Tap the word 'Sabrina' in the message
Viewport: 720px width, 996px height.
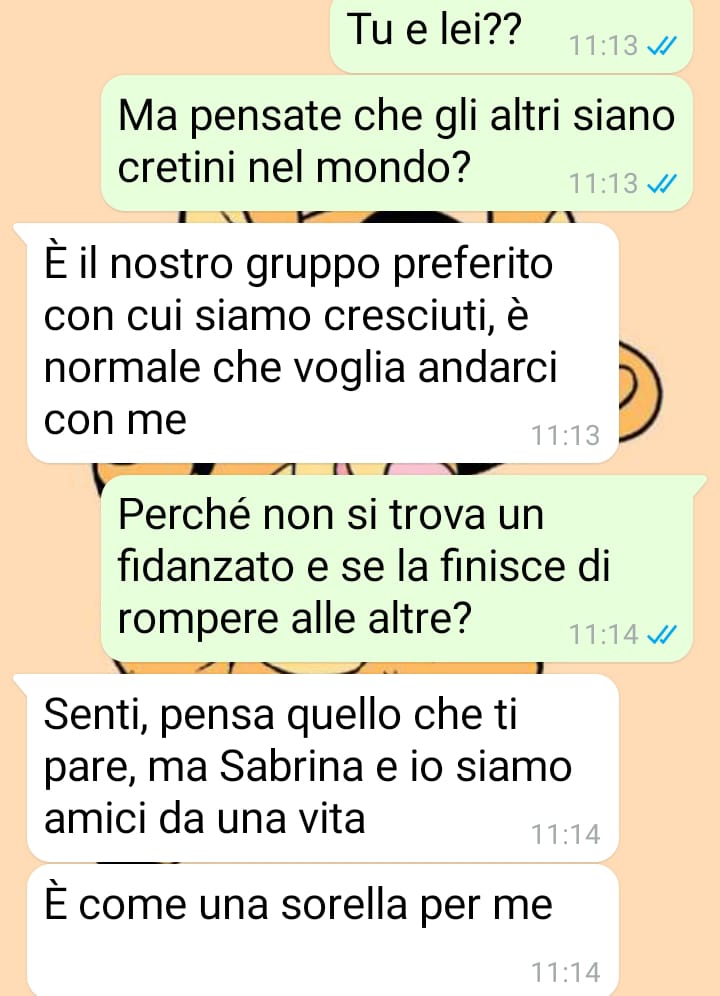click(x=291, y=767)
